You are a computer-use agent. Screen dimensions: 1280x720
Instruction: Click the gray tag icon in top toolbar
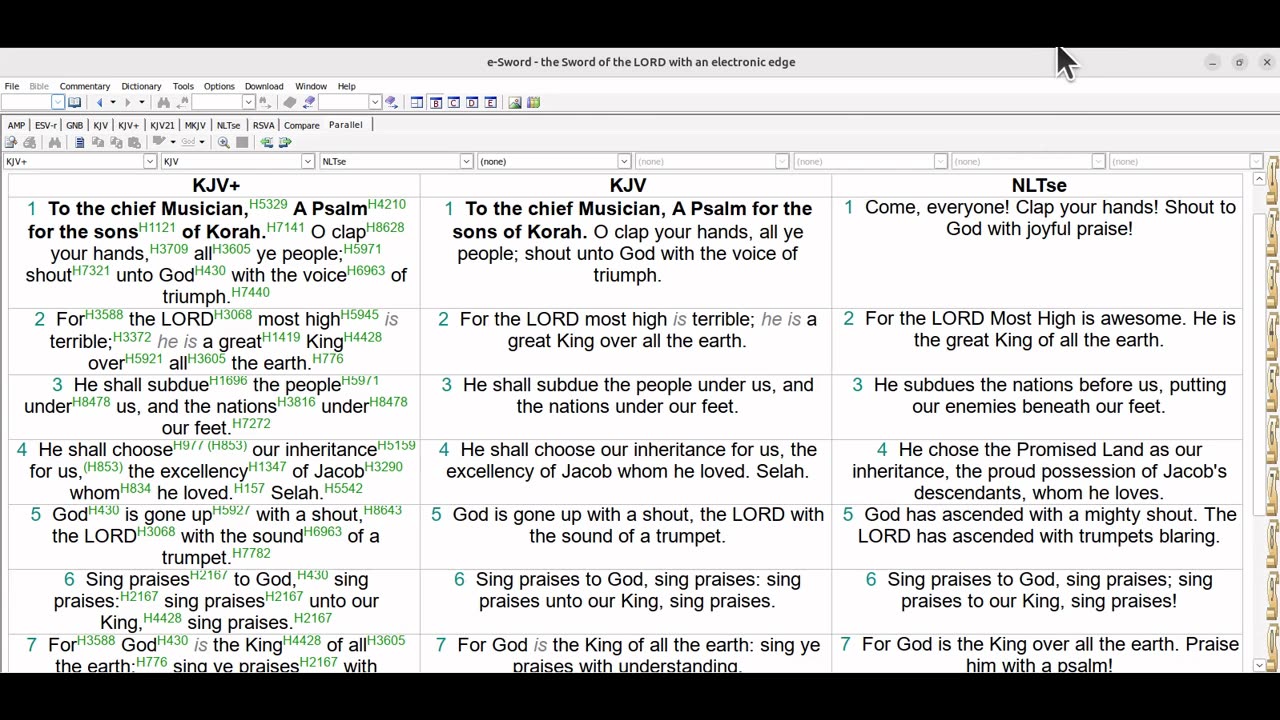click(290, 102)
